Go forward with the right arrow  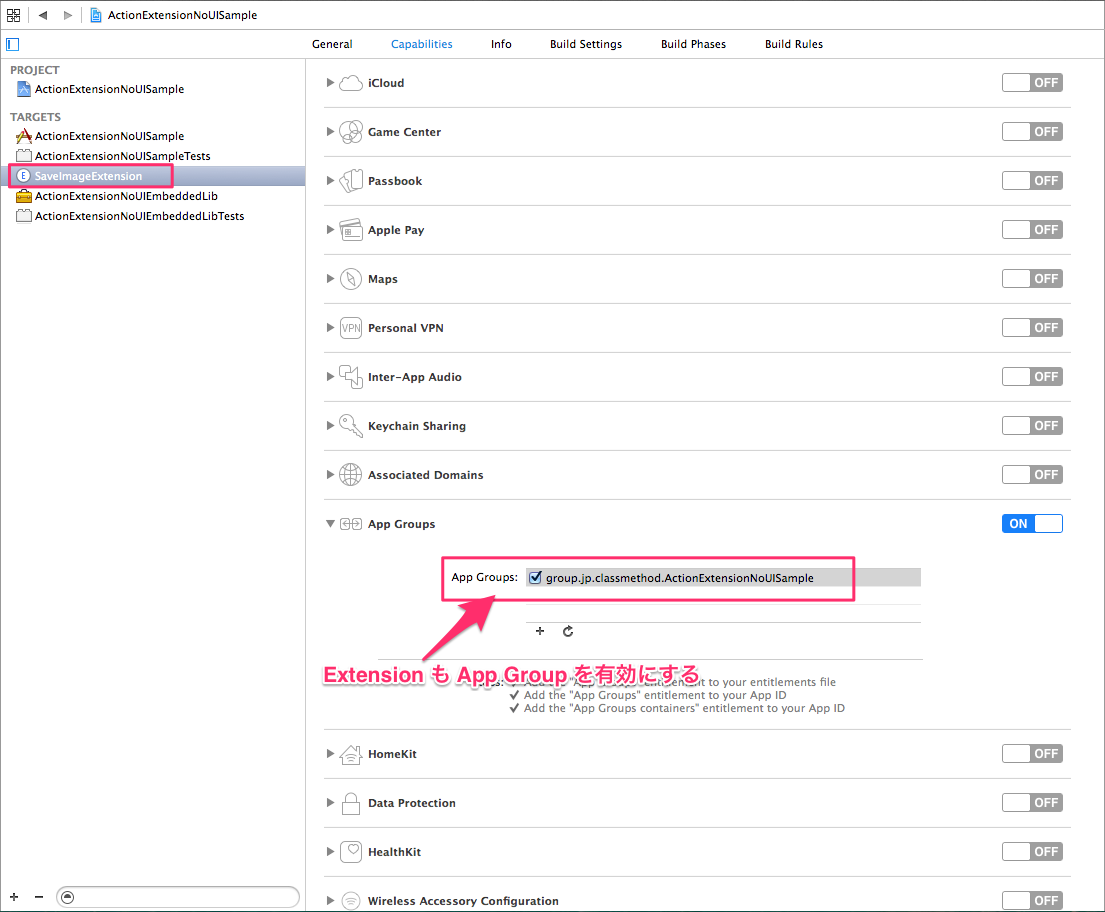pyautogui.click(x=68, y=15)
